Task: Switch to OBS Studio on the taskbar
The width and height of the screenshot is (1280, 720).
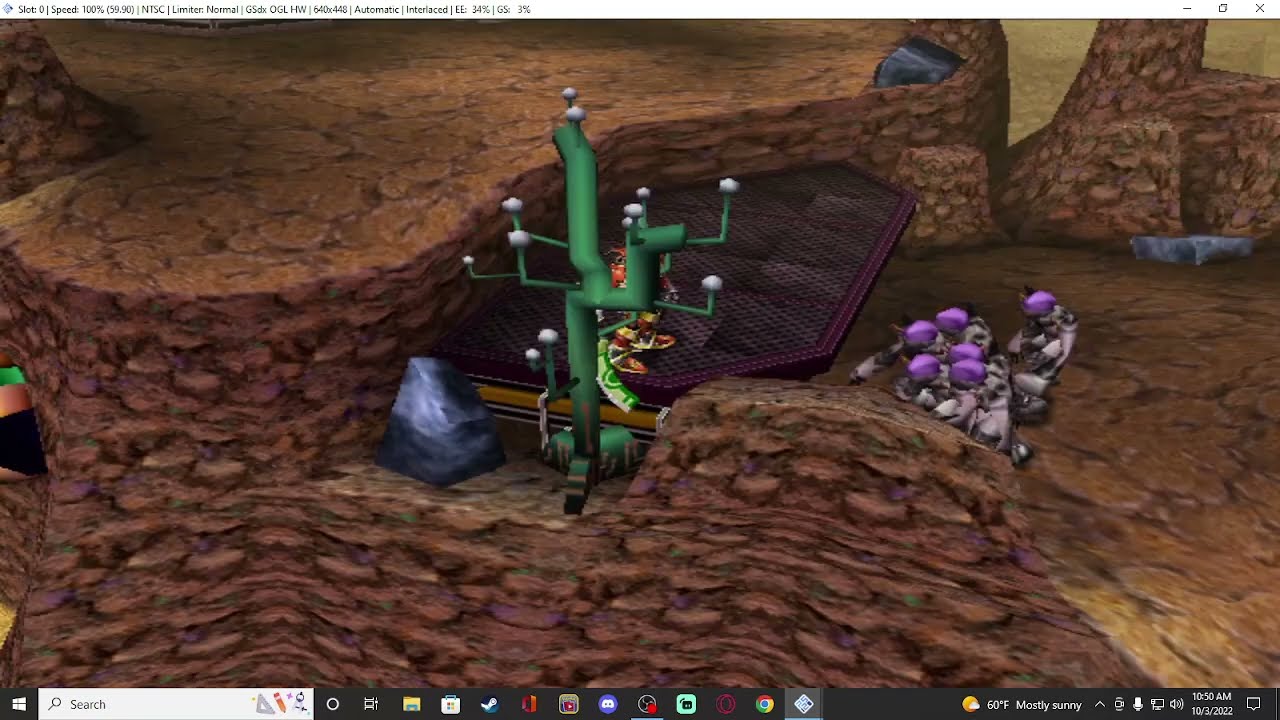Action: pyautogui.click(x=647, y=704)
